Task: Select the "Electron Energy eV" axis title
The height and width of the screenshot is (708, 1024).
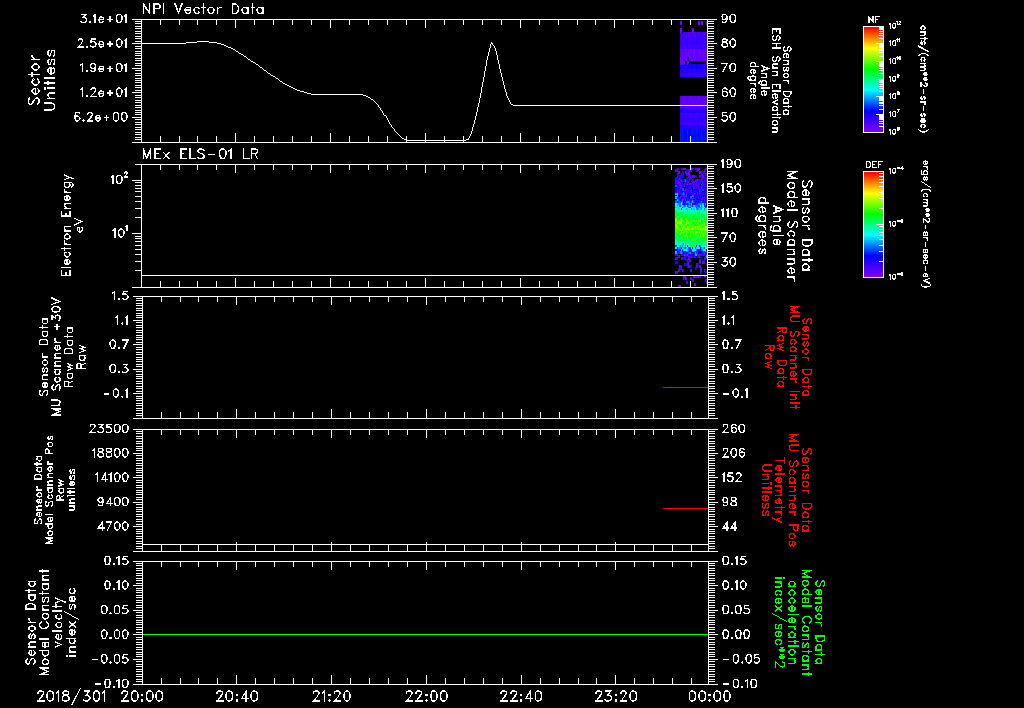Action: click(x=71, y=225)
